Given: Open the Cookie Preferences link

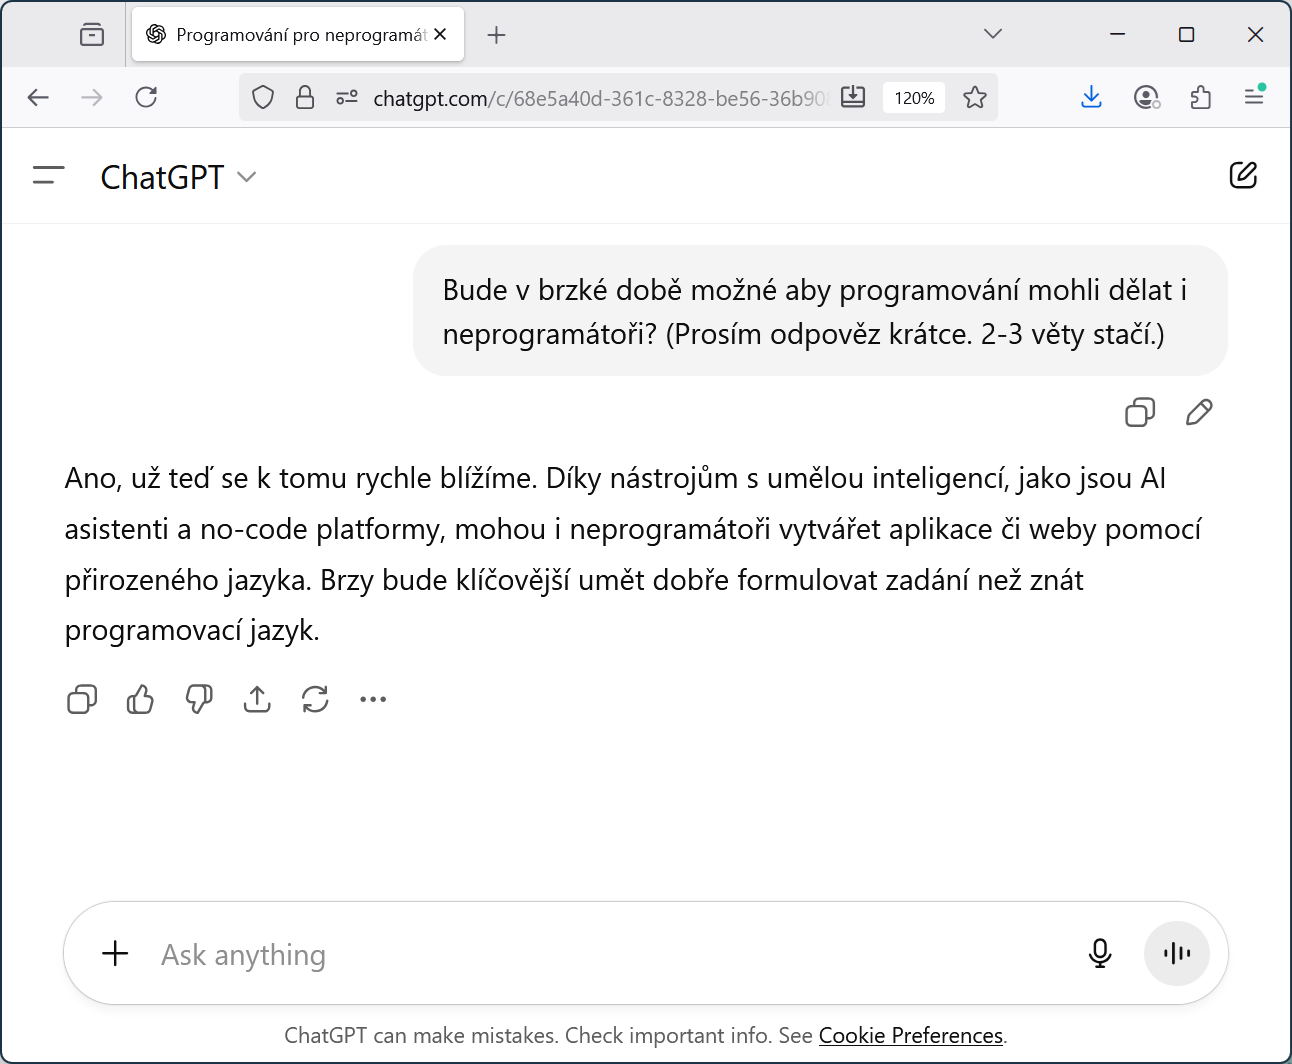Looking at the screenshot, I should click(910, 1035).
